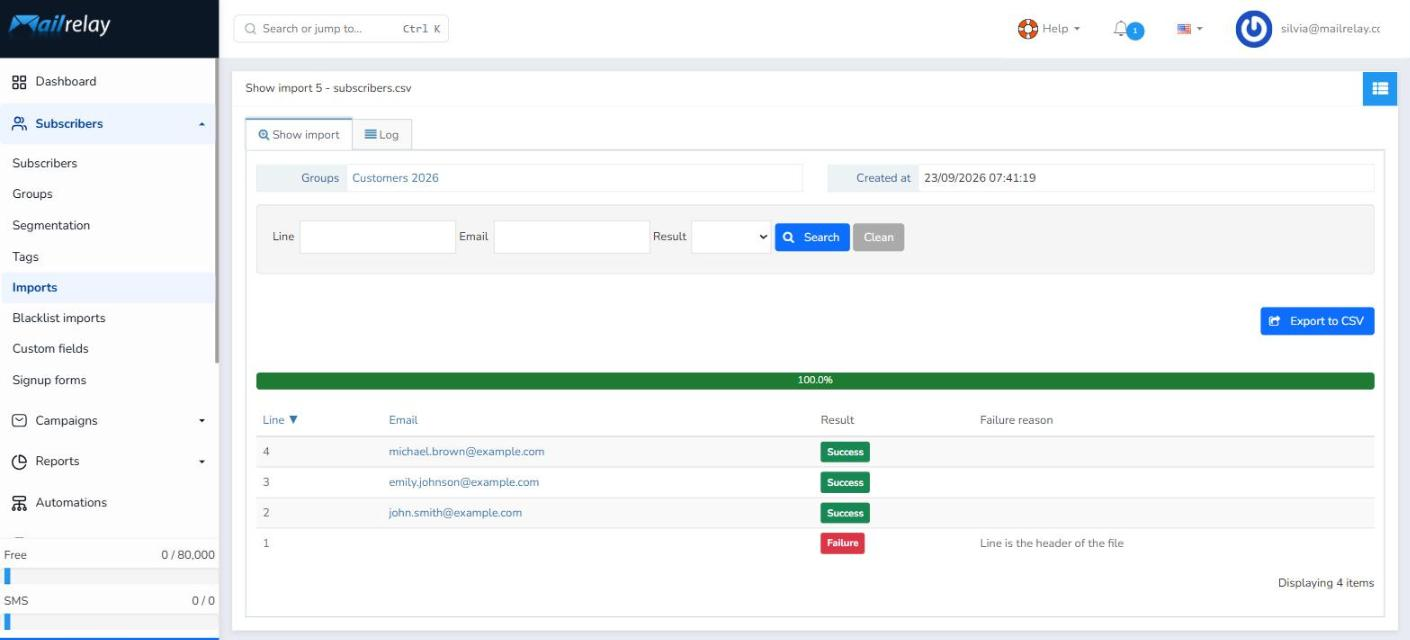Click the Free quota usage bar
This screenshot has height=640, width=1410.
tap(108, 575)
